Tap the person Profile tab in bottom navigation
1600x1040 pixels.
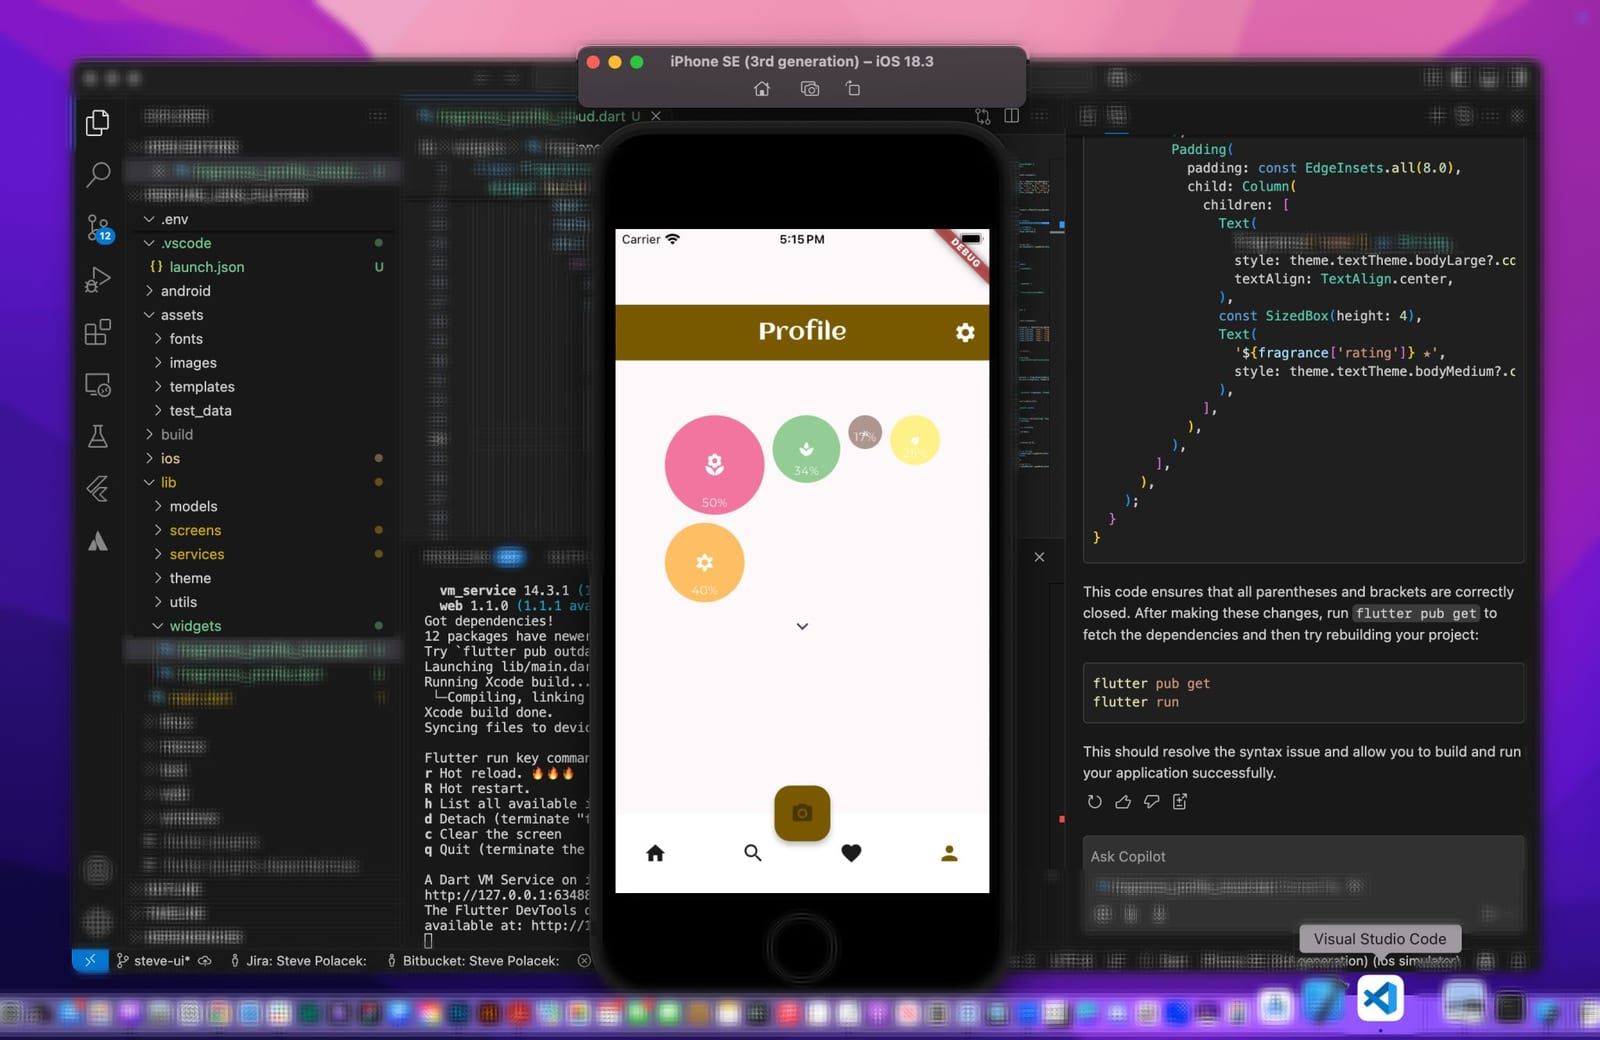click(948, 853)
